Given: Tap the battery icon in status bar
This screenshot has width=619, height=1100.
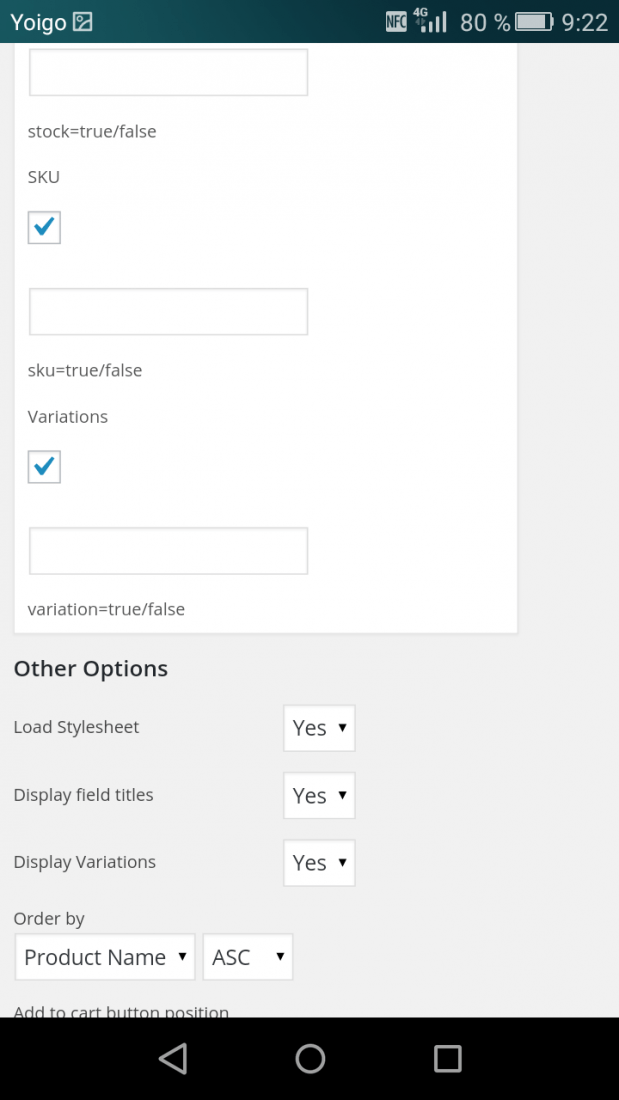Looking at the screenshot, I should [535, 22].
